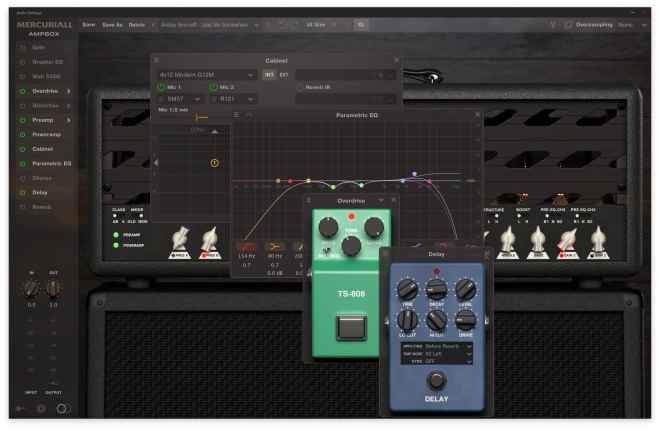Click the back arrow icon at bottom left
The height and width of the screenshot is (429, 660).
coord(20,408)
